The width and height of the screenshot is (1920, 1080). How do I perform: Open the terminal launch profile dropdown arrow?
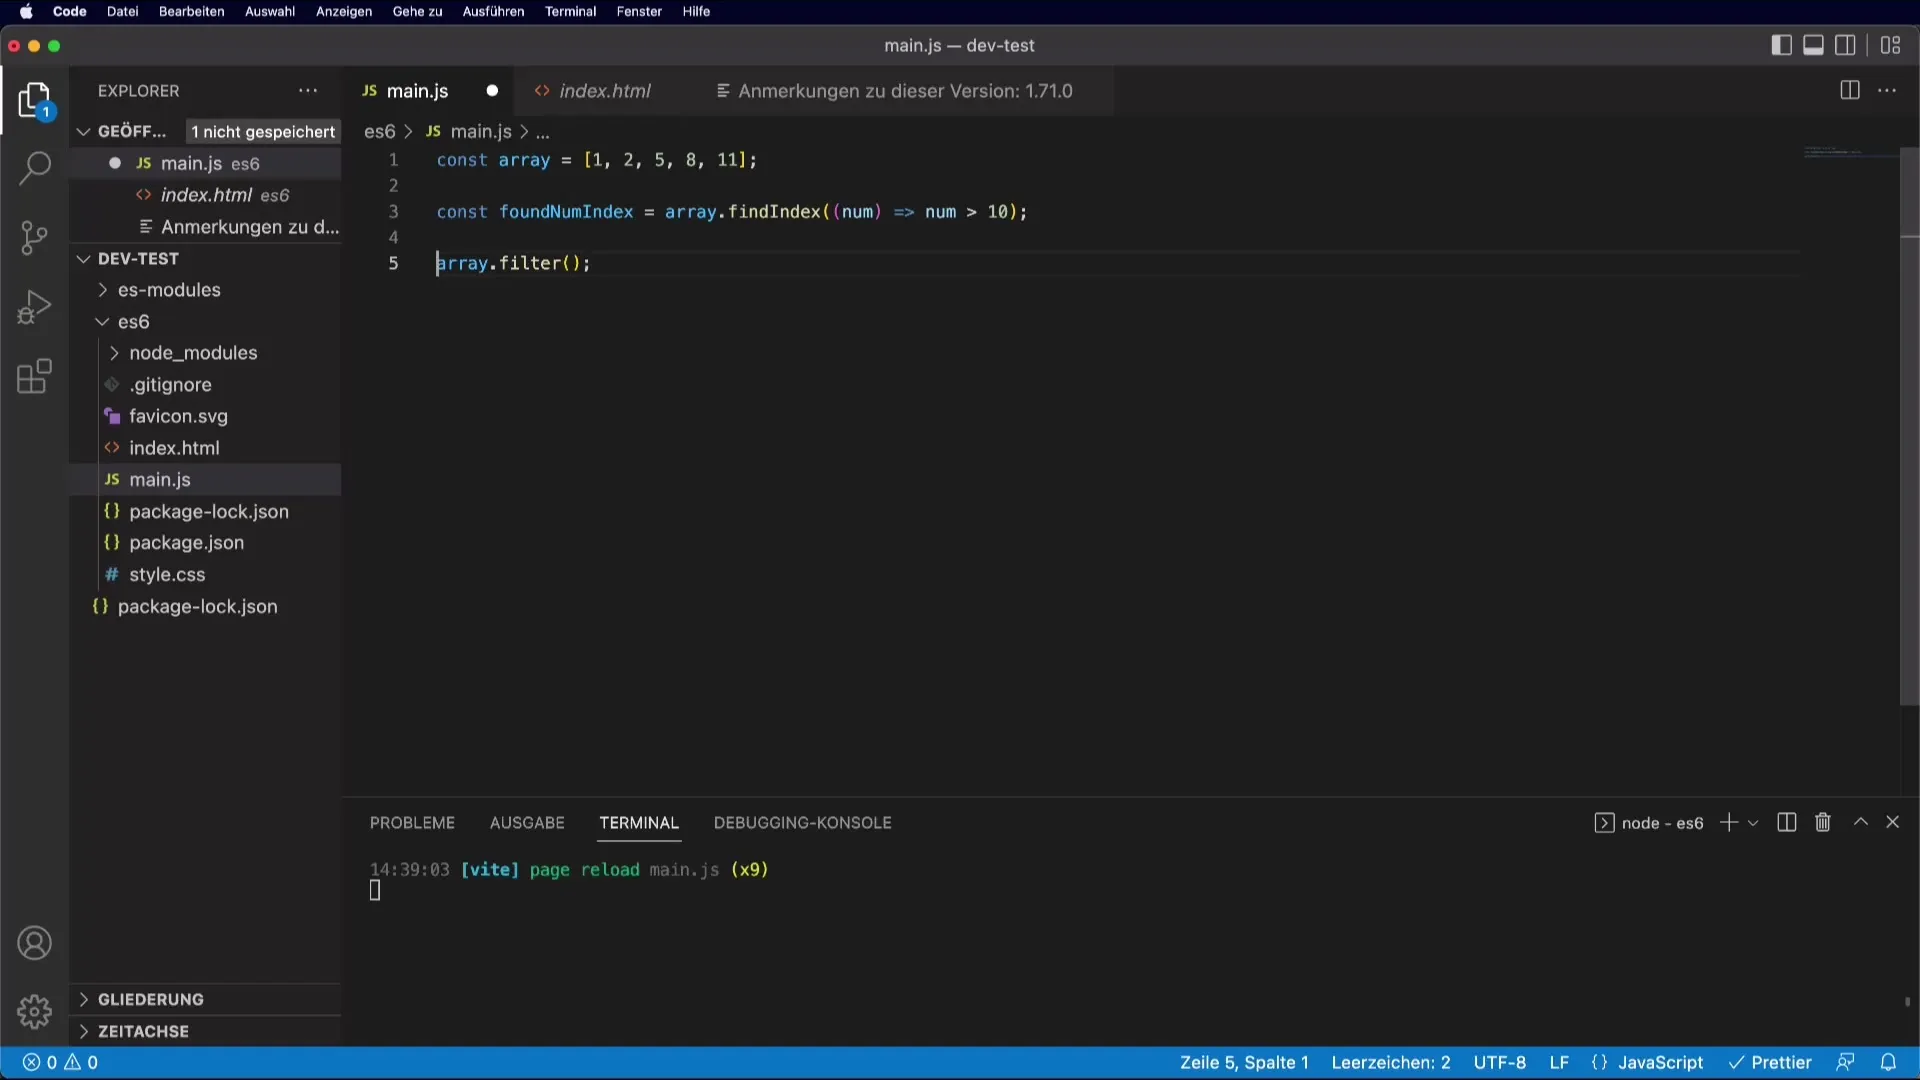tap(1753, 823)
